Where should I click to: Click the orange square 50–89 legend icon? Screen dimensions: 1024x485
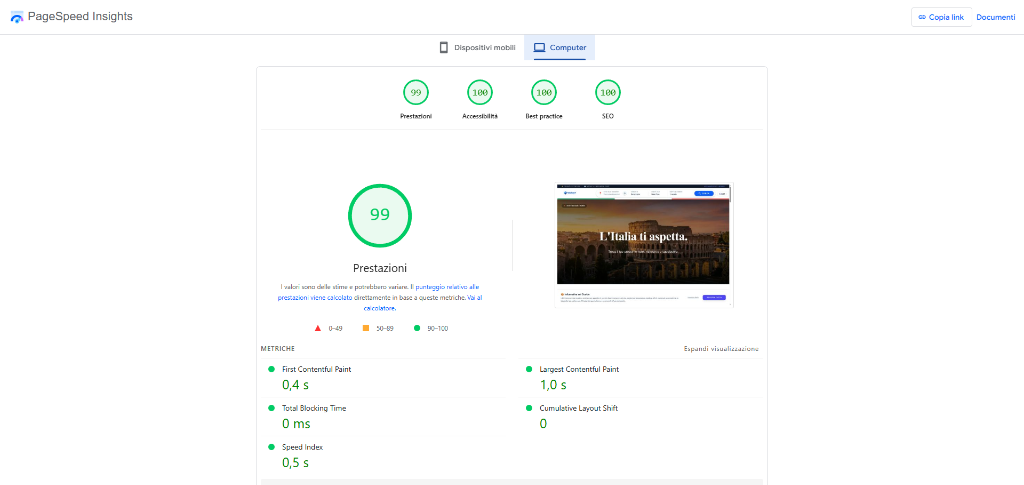click(x=366, y=328)
